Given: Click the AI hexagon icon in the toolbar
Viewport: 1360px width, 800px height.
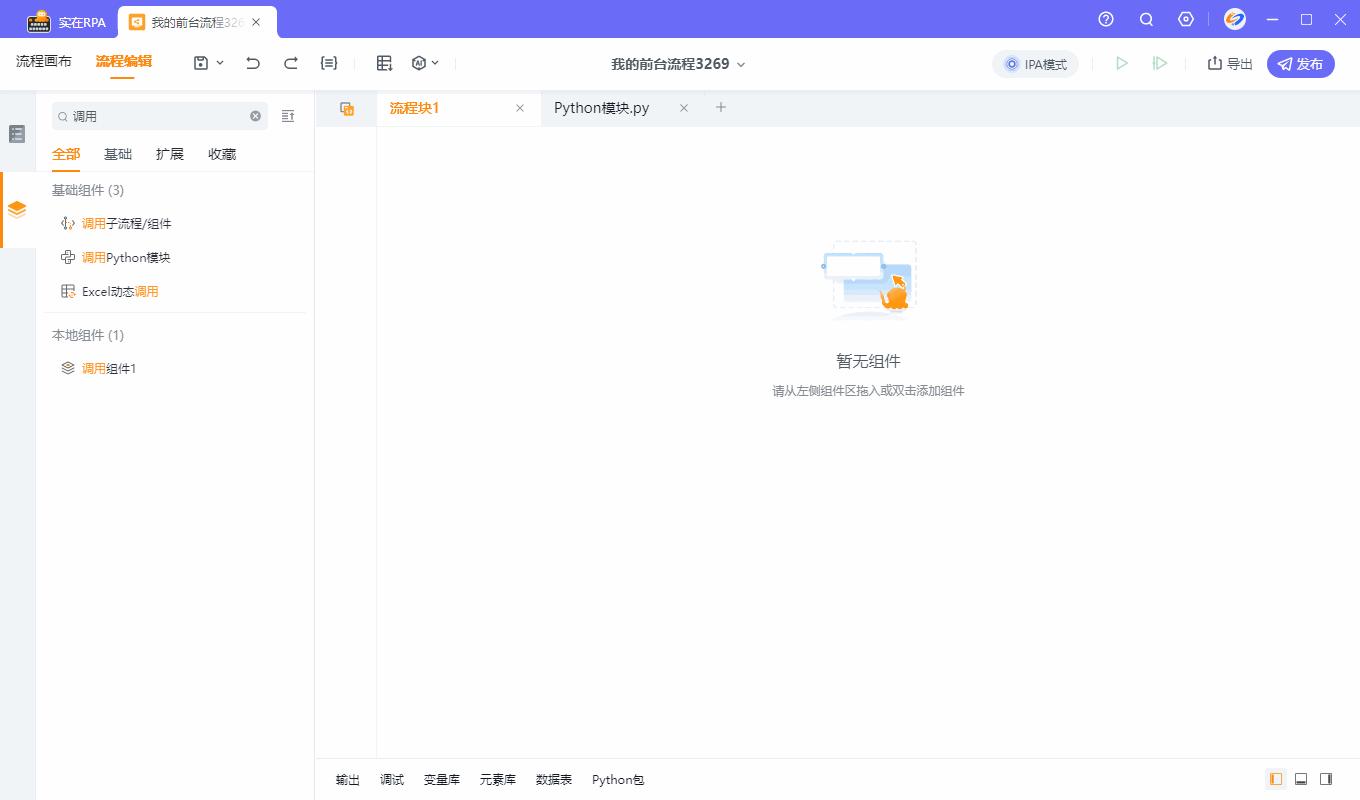Looking at the screenshot, I should pyautogui.click(x=419, y=62).
